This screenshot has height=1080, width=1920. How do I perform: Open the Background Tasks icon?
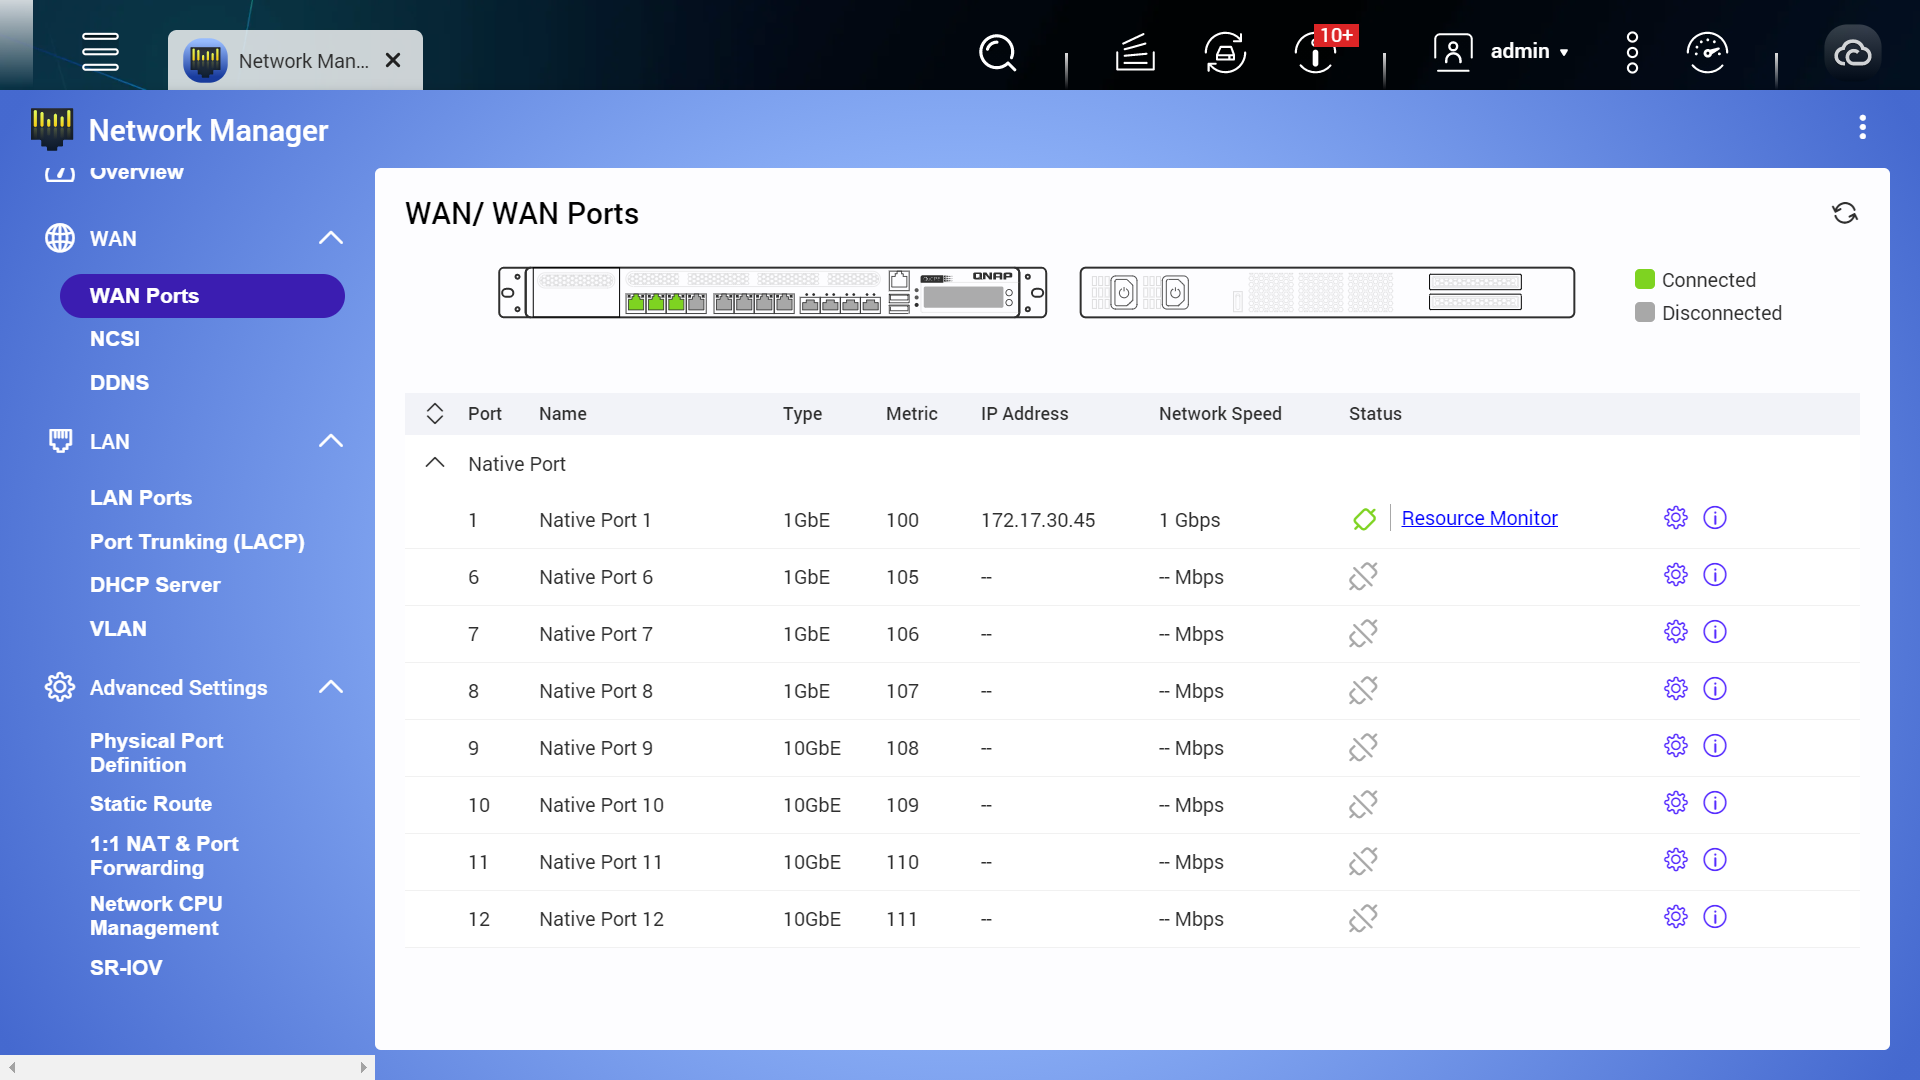1226,53
